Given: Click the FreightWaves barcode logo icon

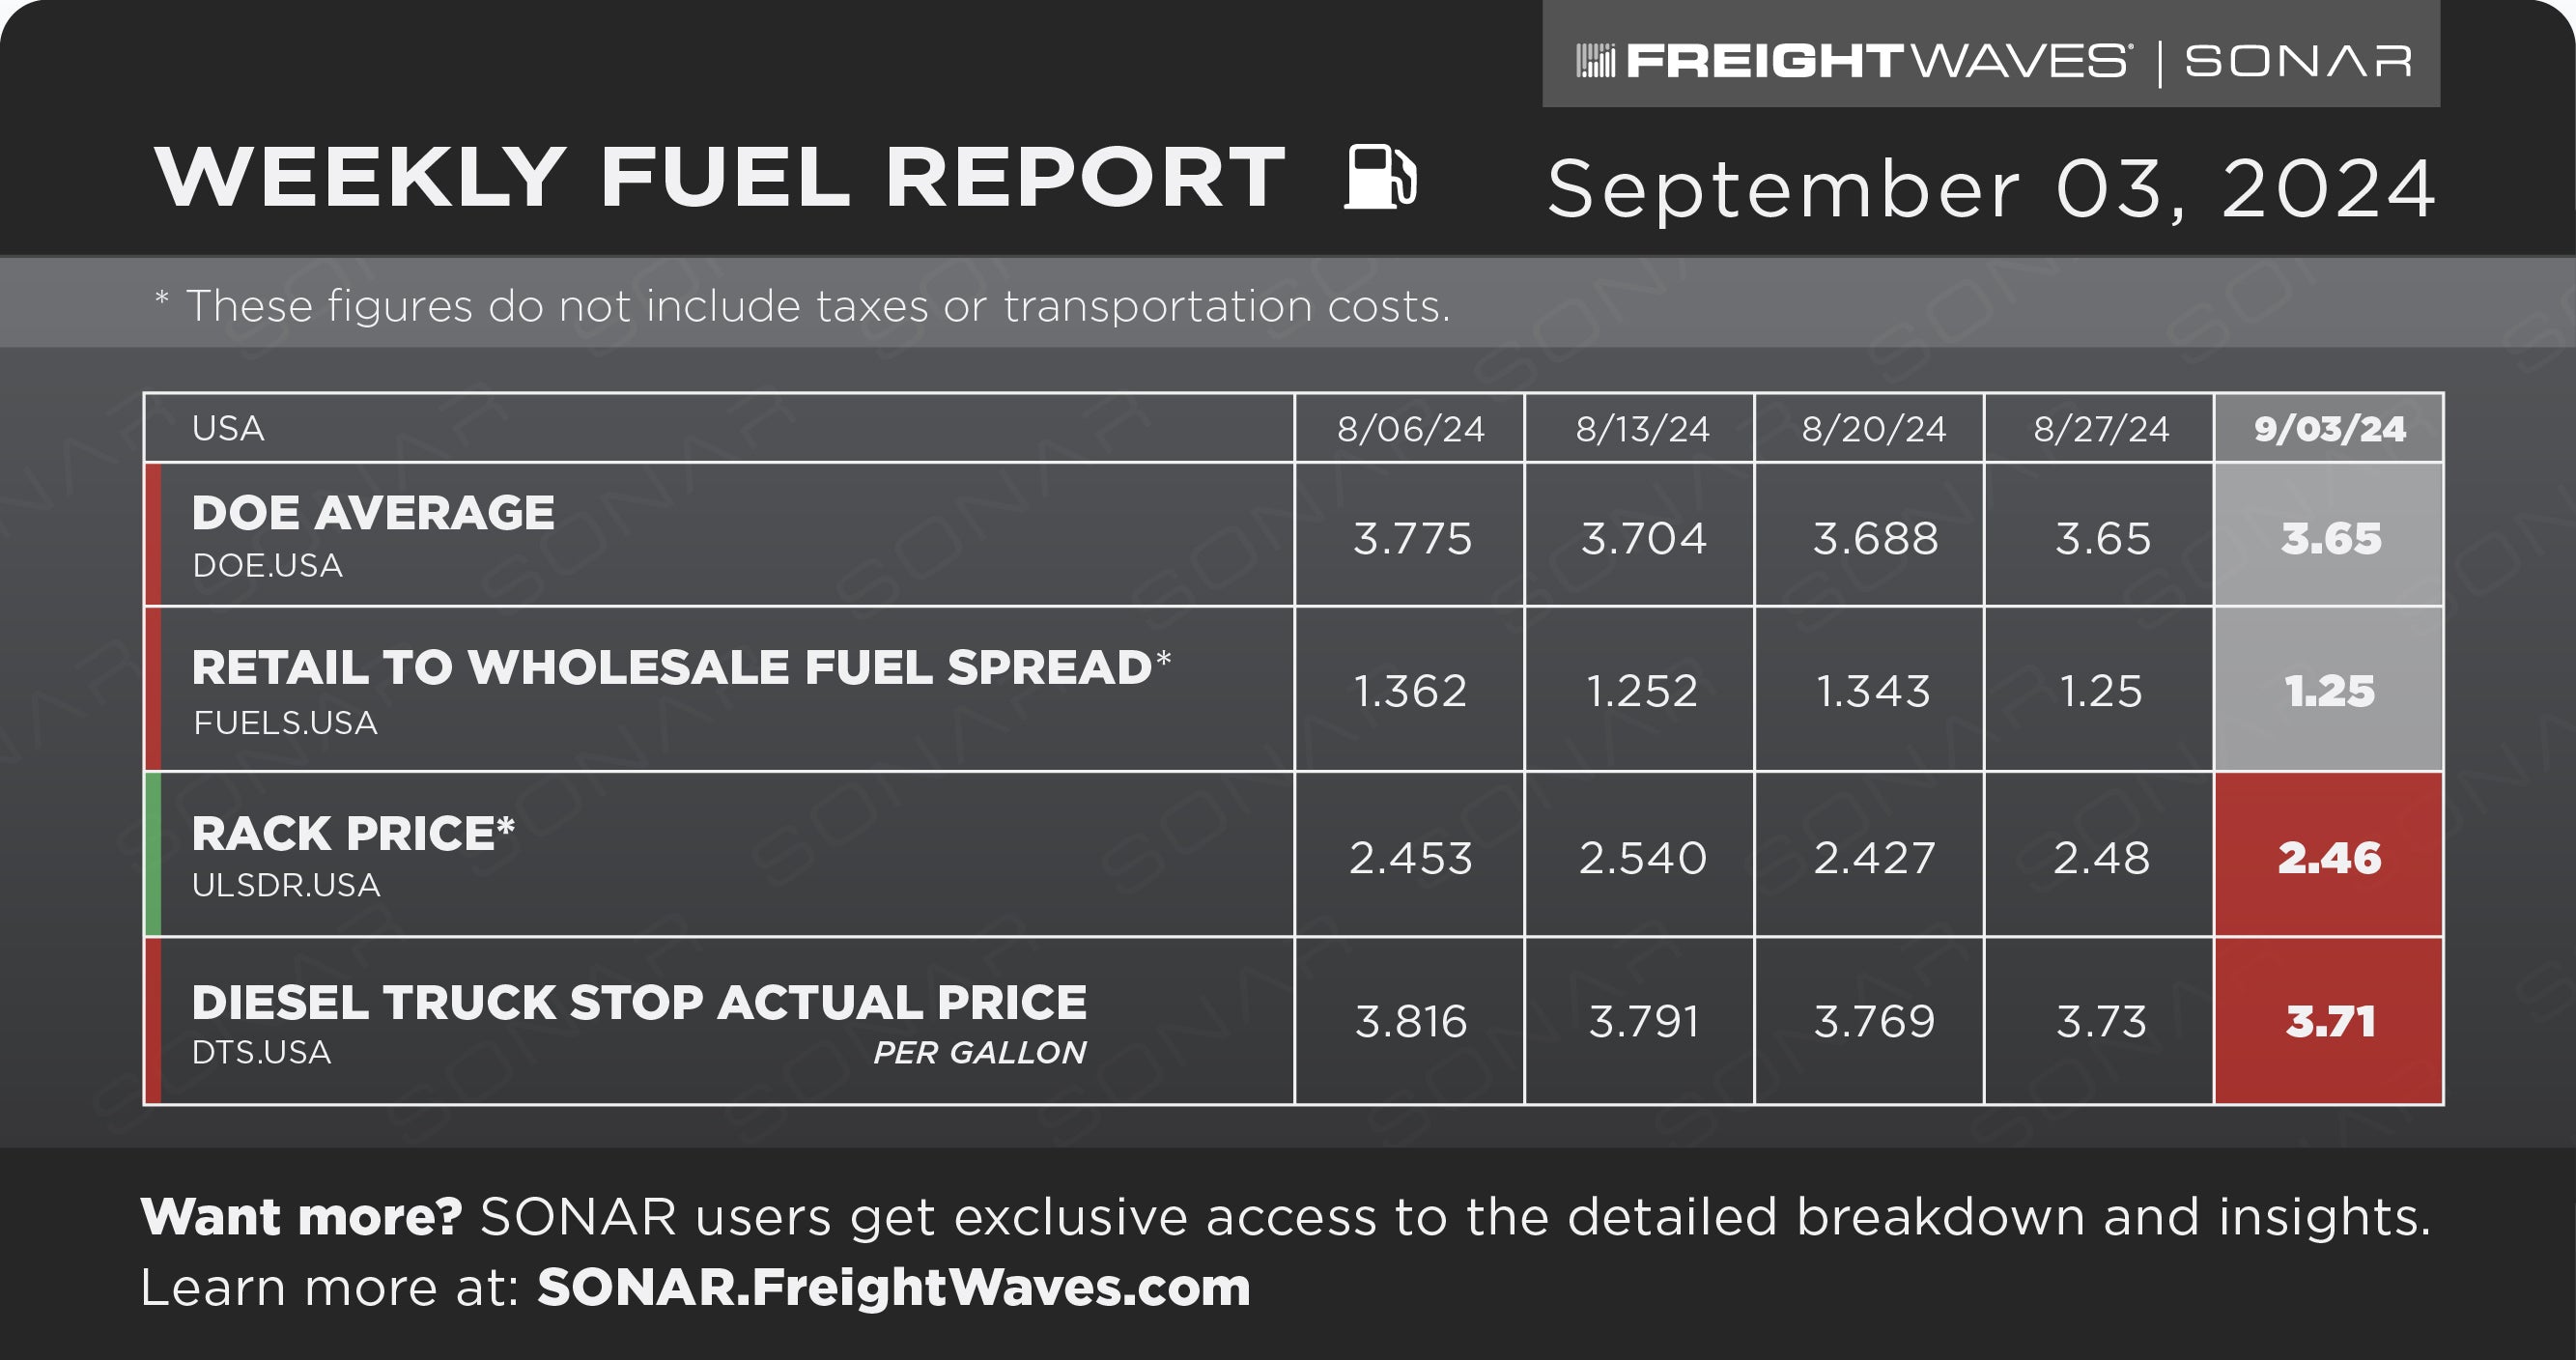Looking at the screenshot, I should coord(1595,60).
